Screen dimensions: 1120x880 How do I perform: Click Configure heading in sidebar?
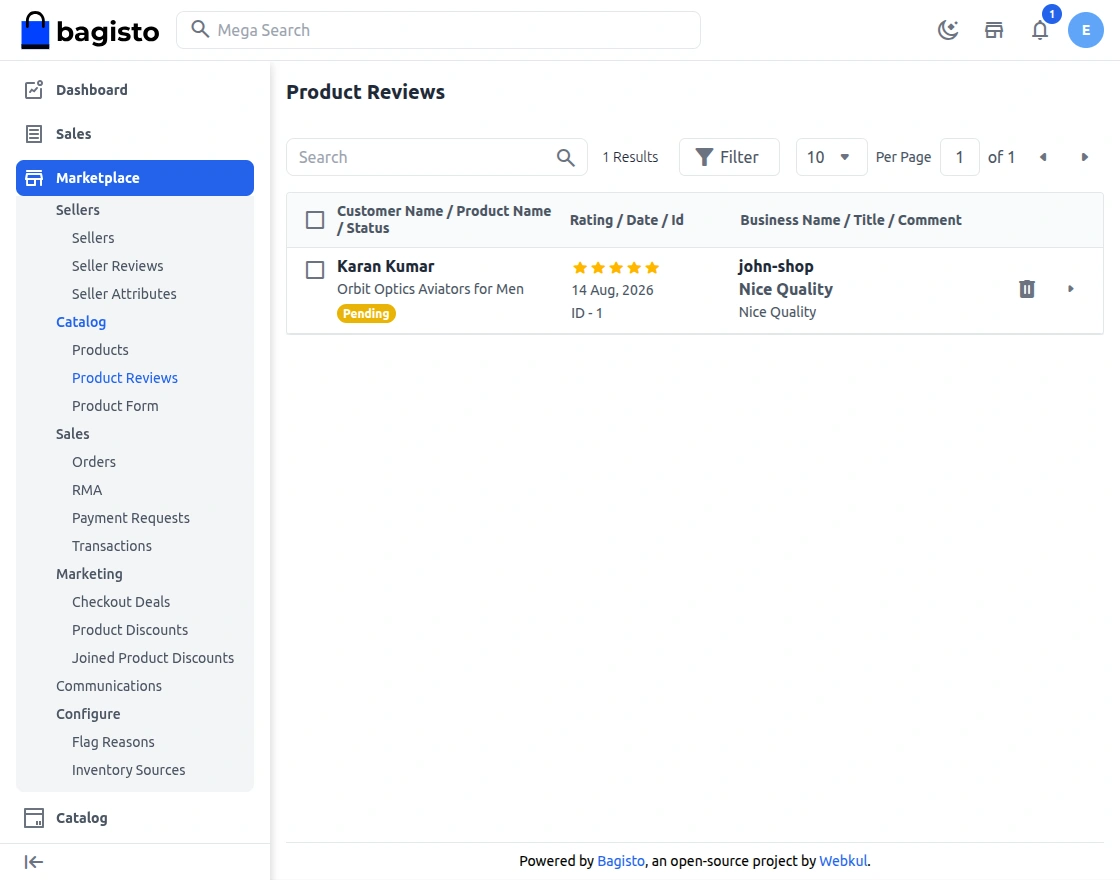click(x=88, y=714)
